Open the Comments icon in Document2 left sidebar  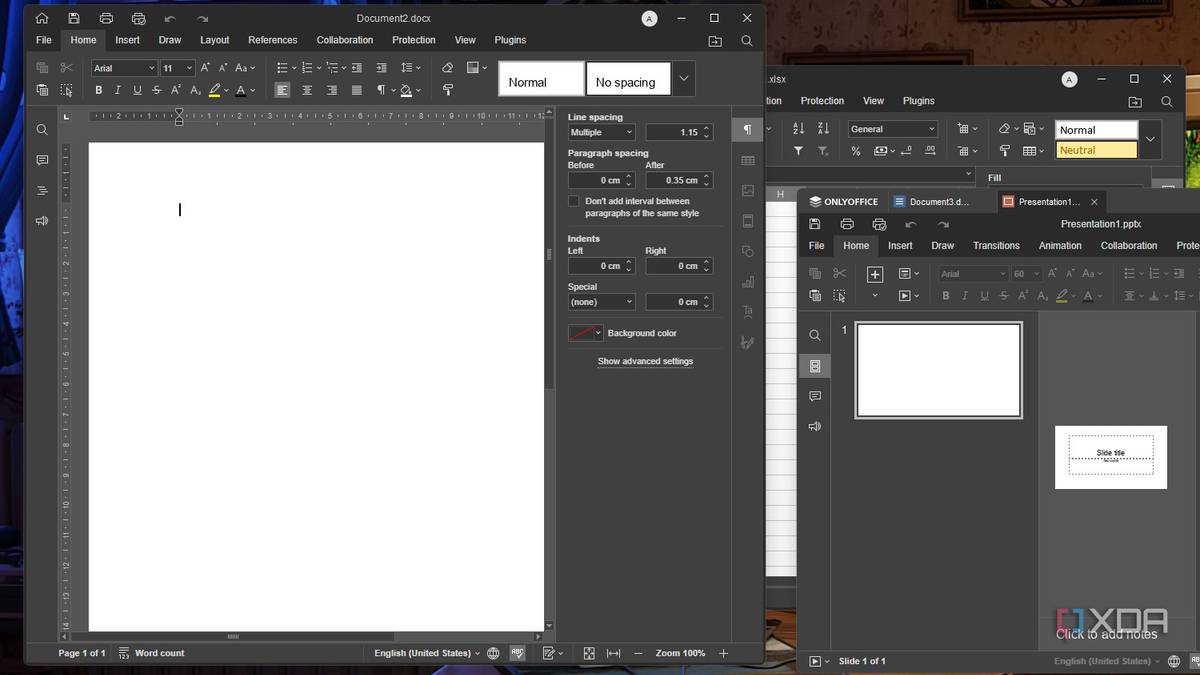coord(42,160)
